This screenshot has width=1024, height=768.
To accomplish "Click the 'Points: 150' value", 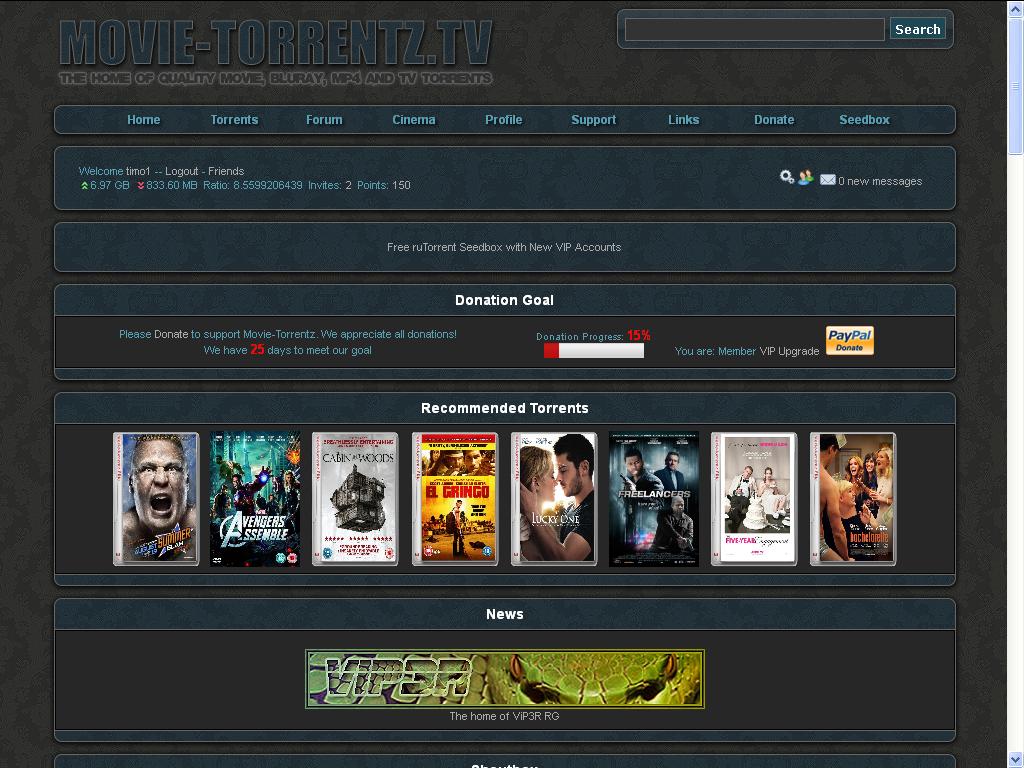I will (384, 185).
